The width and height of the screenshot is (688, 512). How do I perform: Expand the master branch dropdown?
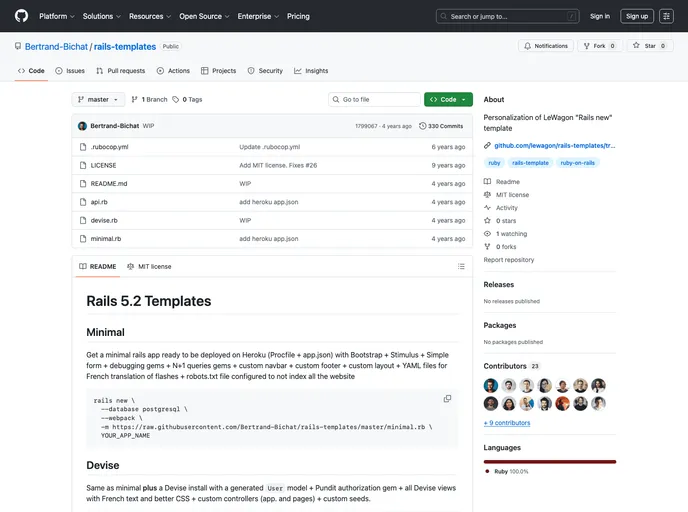pos(99,100)
